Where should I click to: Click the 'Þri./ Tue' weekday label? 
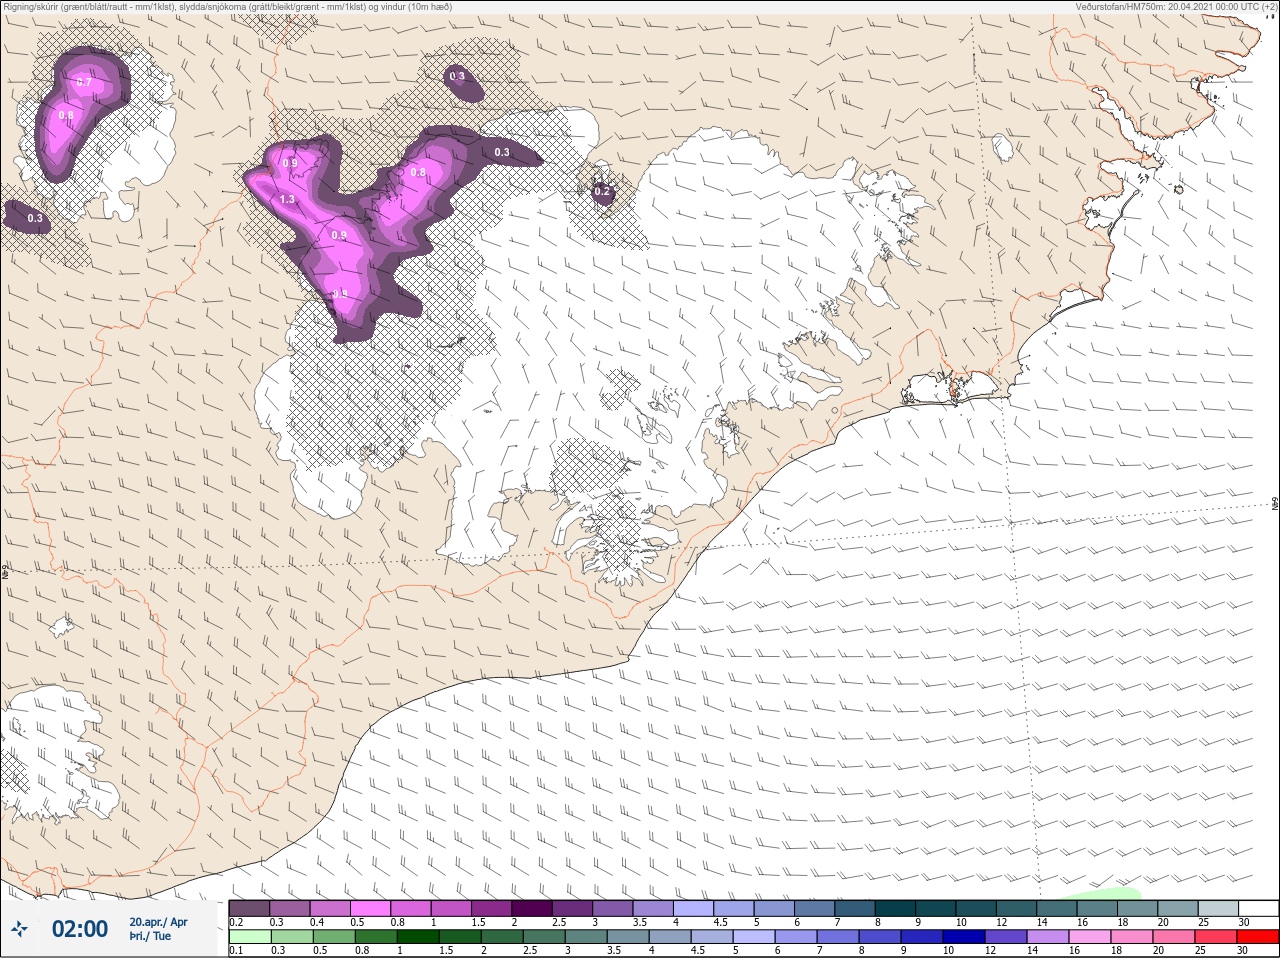150,937
